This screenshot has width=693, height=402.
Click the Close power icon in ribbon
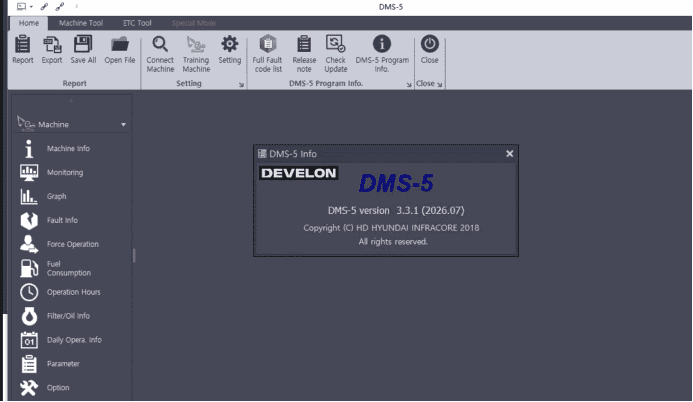coord(430,44)
